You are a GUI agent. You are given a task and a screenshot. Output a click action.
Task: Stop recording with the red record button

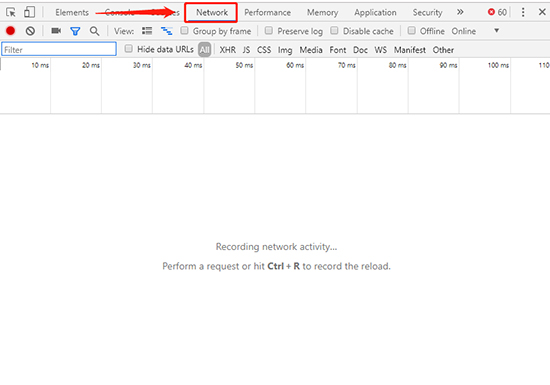click(11, 31)
